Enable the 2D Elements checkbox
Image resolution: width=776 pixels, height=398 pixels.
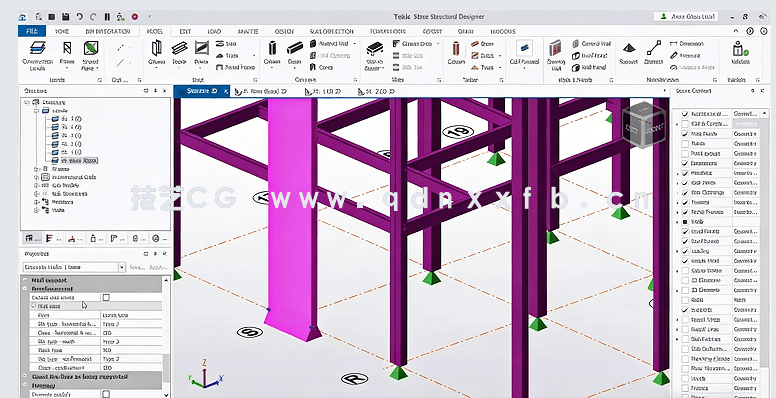pyautogui.click(x=685, y=290)
